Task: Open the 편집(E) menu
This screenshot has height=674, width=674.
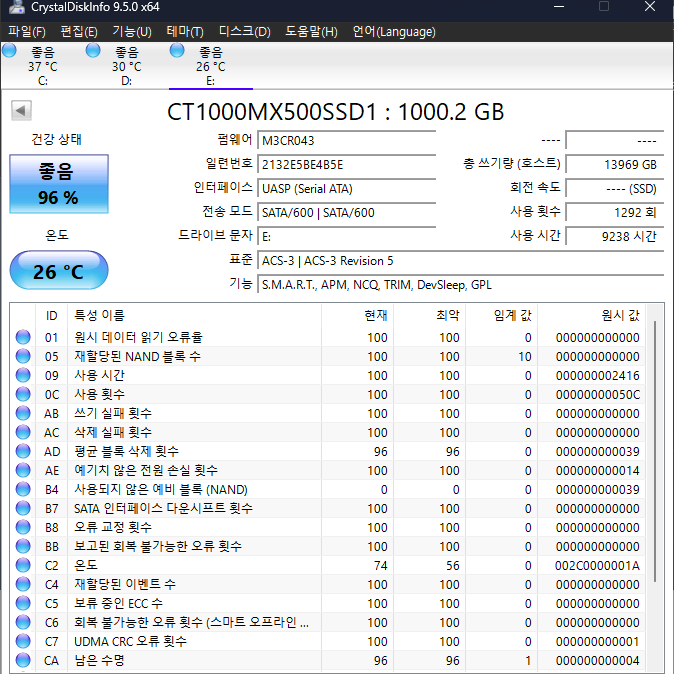Action: 79,32
